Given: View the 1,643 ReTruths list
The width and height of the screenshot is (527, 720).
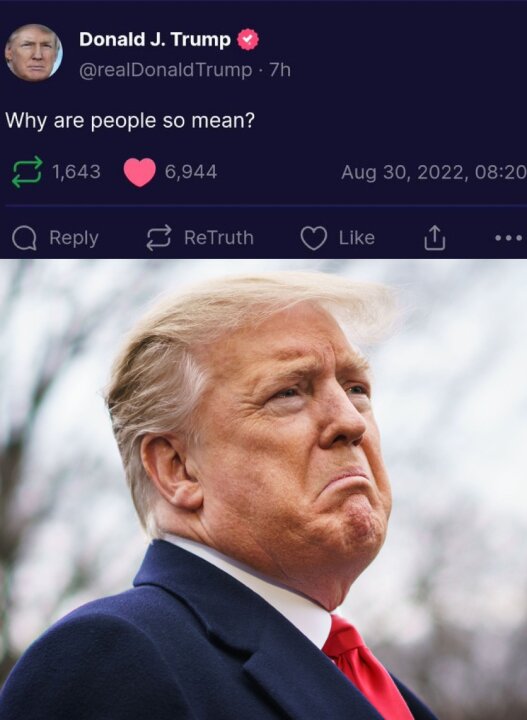Looking at the screenshot, I should tap(76, 172).
